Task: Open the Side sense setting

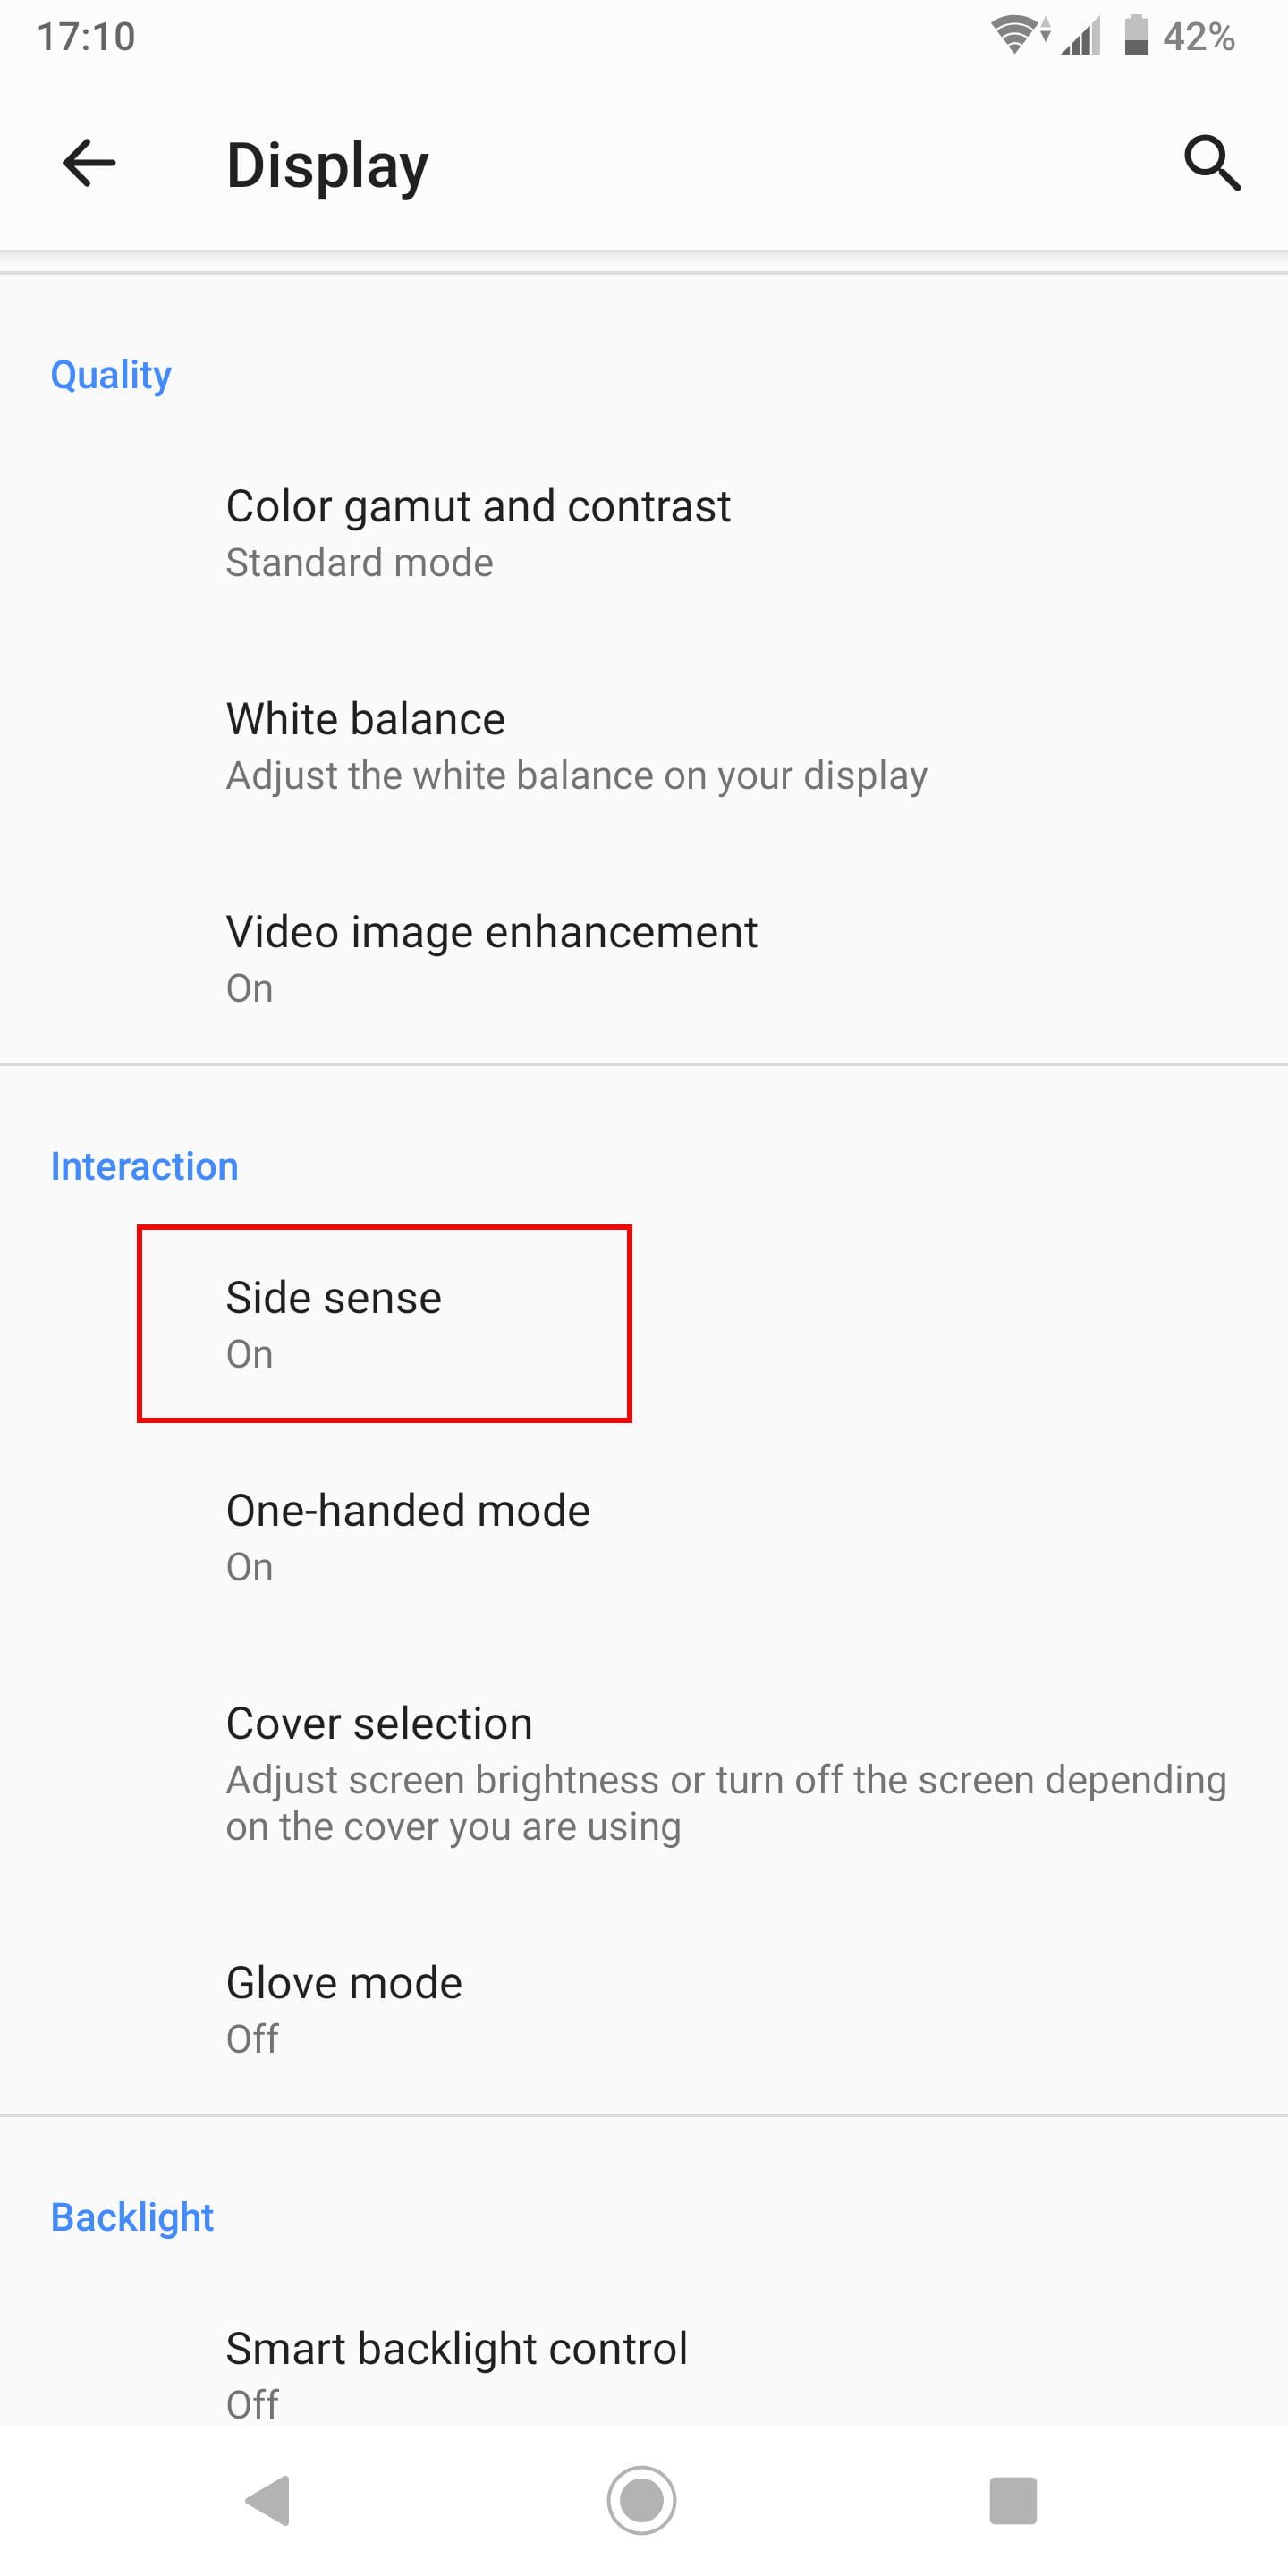Action: pyautogui.click(x=644, y=1324)
